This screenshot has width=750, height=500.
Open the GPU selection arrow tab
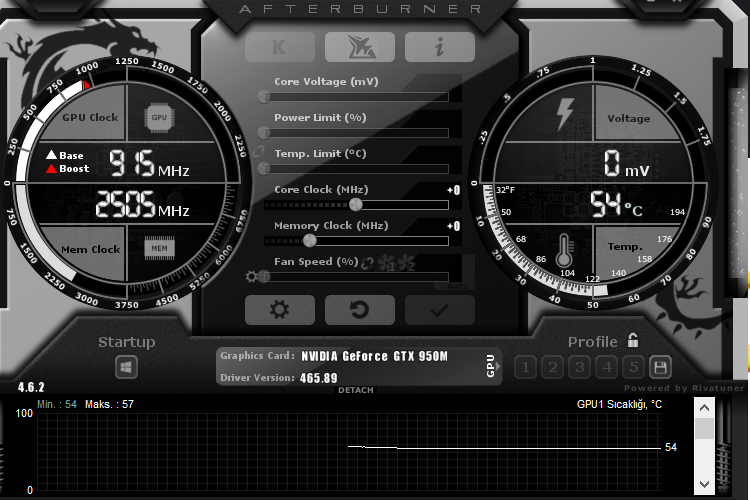[x=493, y=367]
